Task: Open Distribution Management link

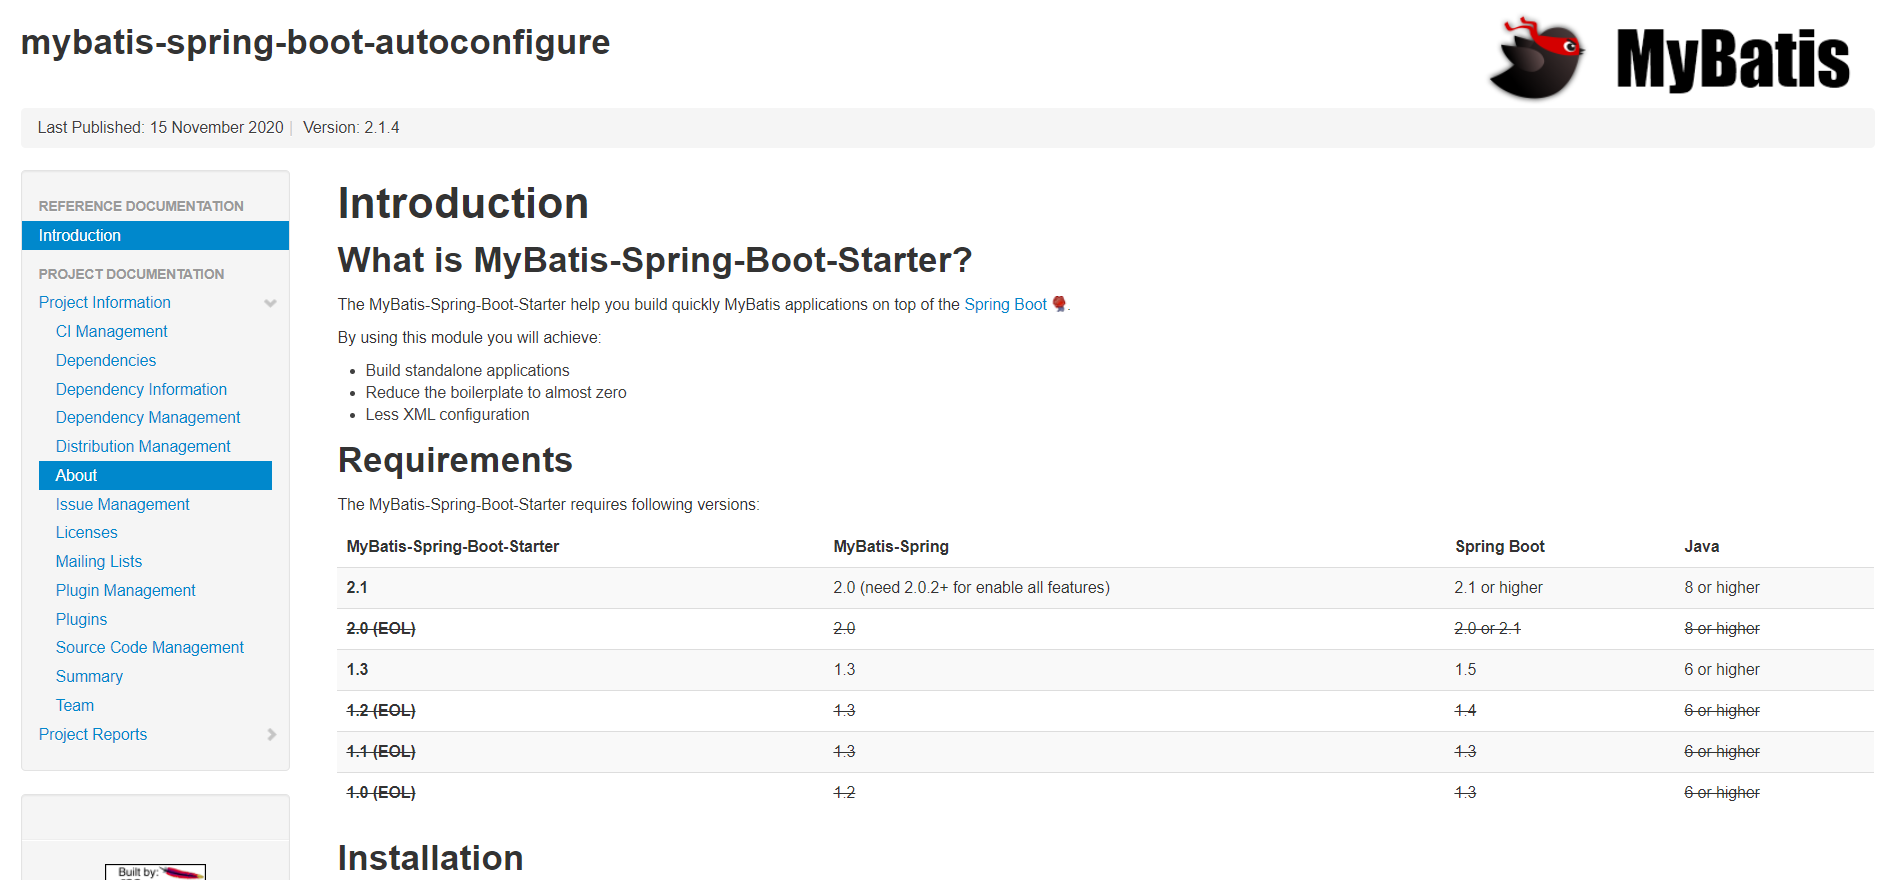Action: 143,446
